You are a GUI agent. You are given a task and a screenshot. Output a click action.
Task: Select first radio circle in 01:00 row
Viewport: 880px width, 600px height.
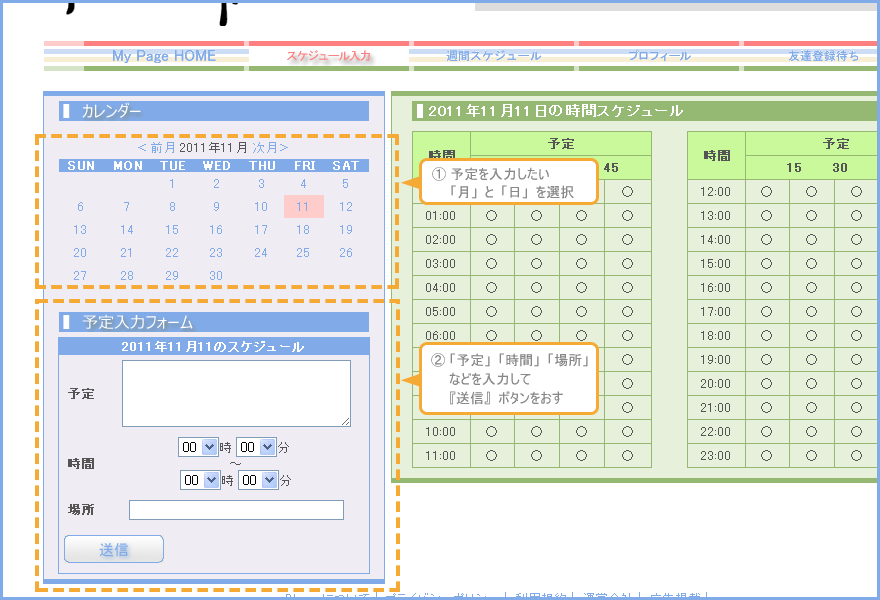pyautogui.click(x=491, y=215)
